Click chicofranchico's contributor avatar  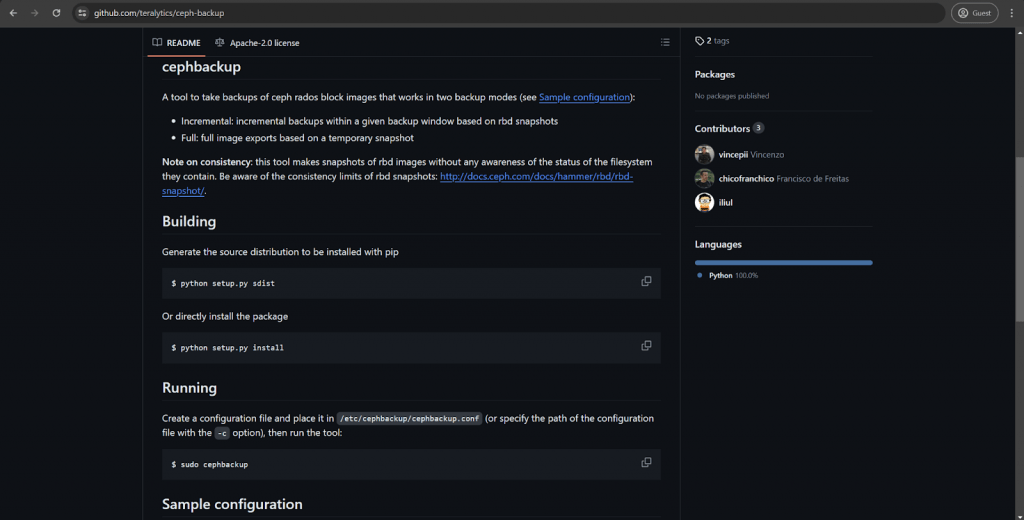[x=704, y=178]
